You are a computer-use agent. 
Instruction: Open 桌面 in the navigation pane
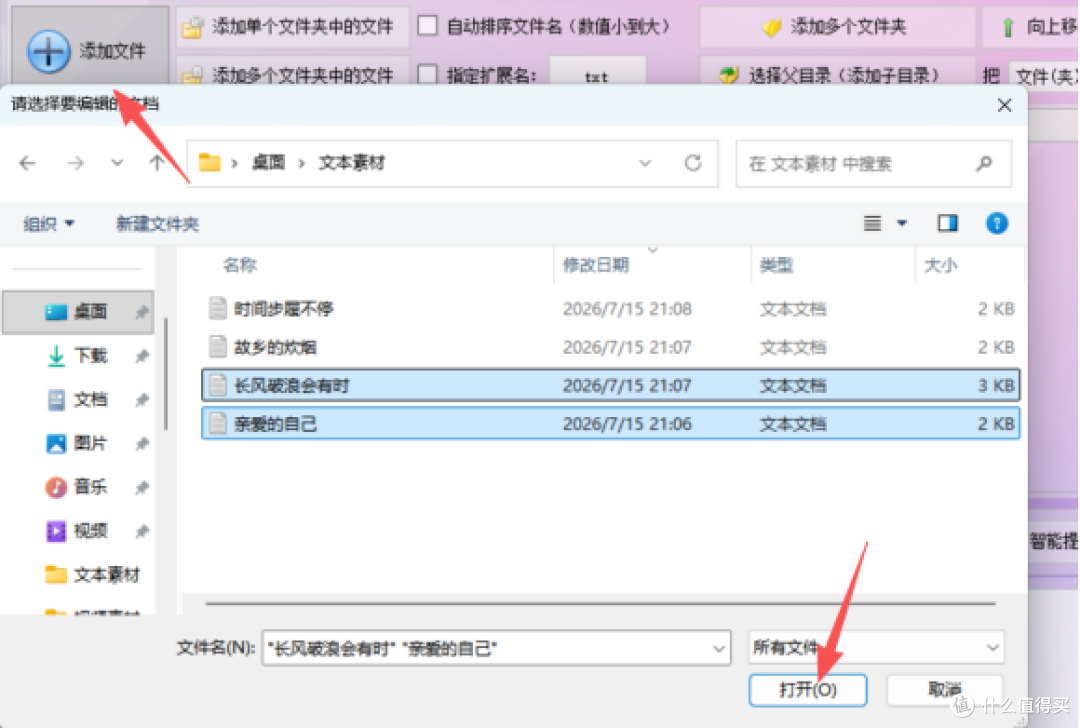pyautogui.click(x=78, y=312)
